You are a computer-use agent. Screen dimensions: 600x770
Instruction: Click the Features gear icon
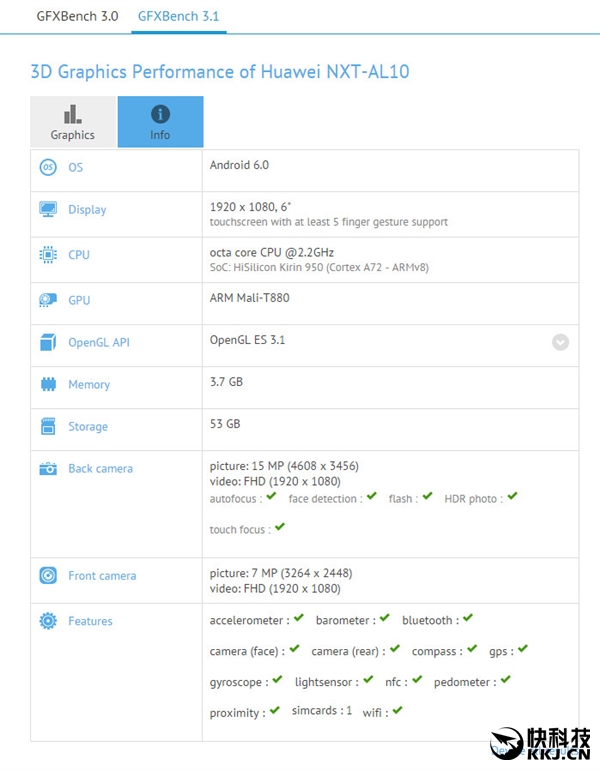point(48,621)
